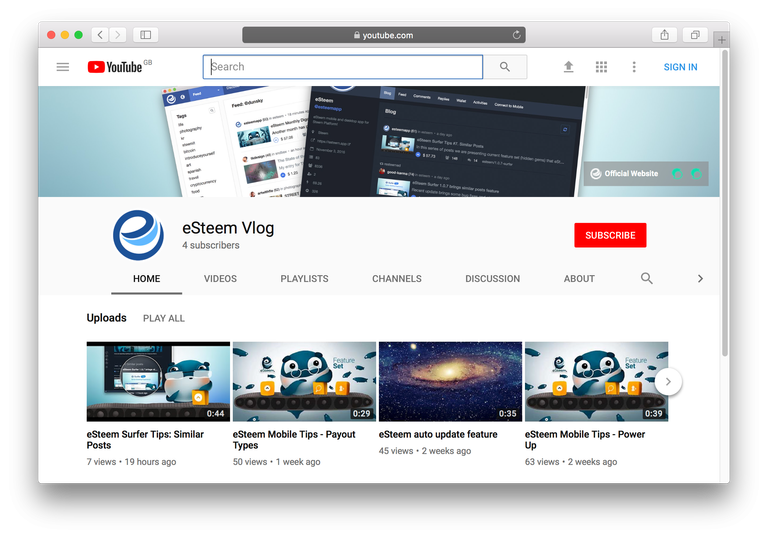Click the channel banner image
This screenshot has height=538, width=768.
(x=379, y=142)
